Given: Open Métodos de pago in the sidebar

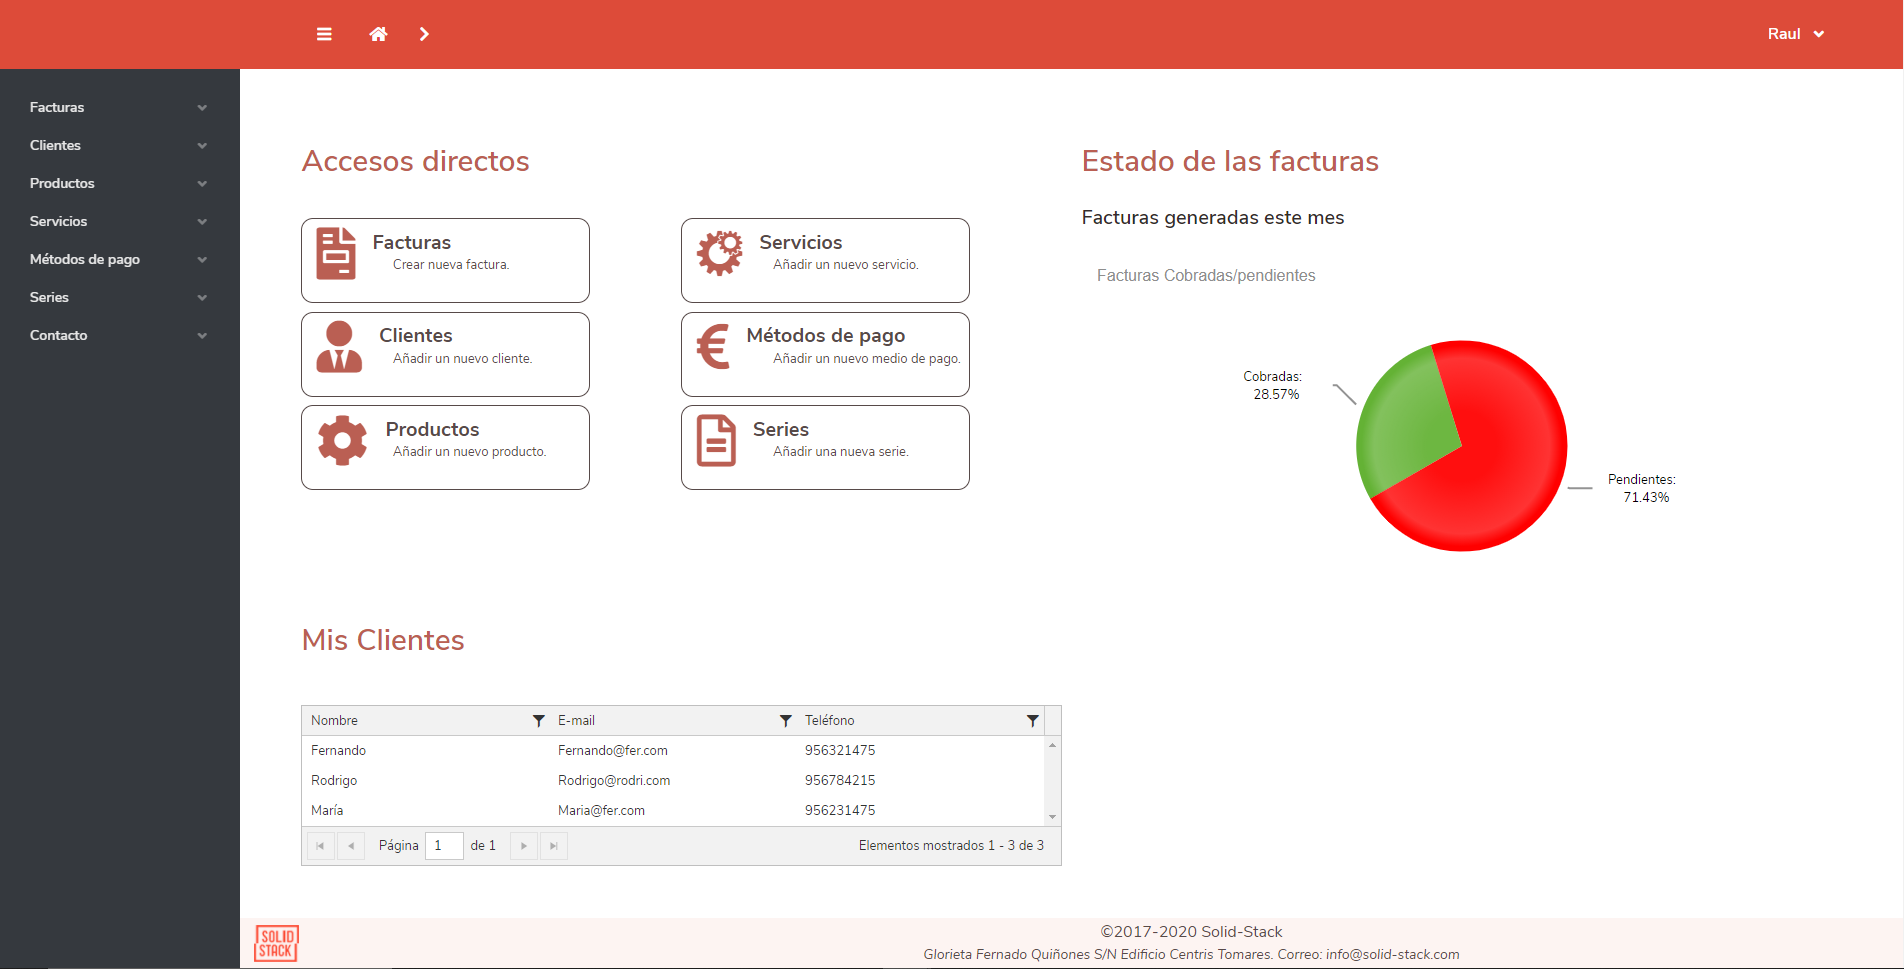Looking at the screenshot, I should (85, 259).
